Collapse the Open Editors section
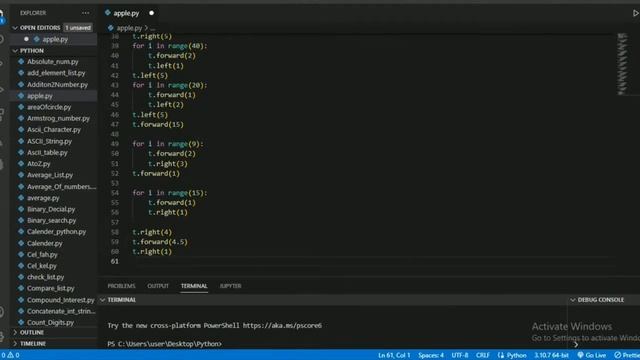This screenshot has height=360, width=640. [x=15, y=28]
